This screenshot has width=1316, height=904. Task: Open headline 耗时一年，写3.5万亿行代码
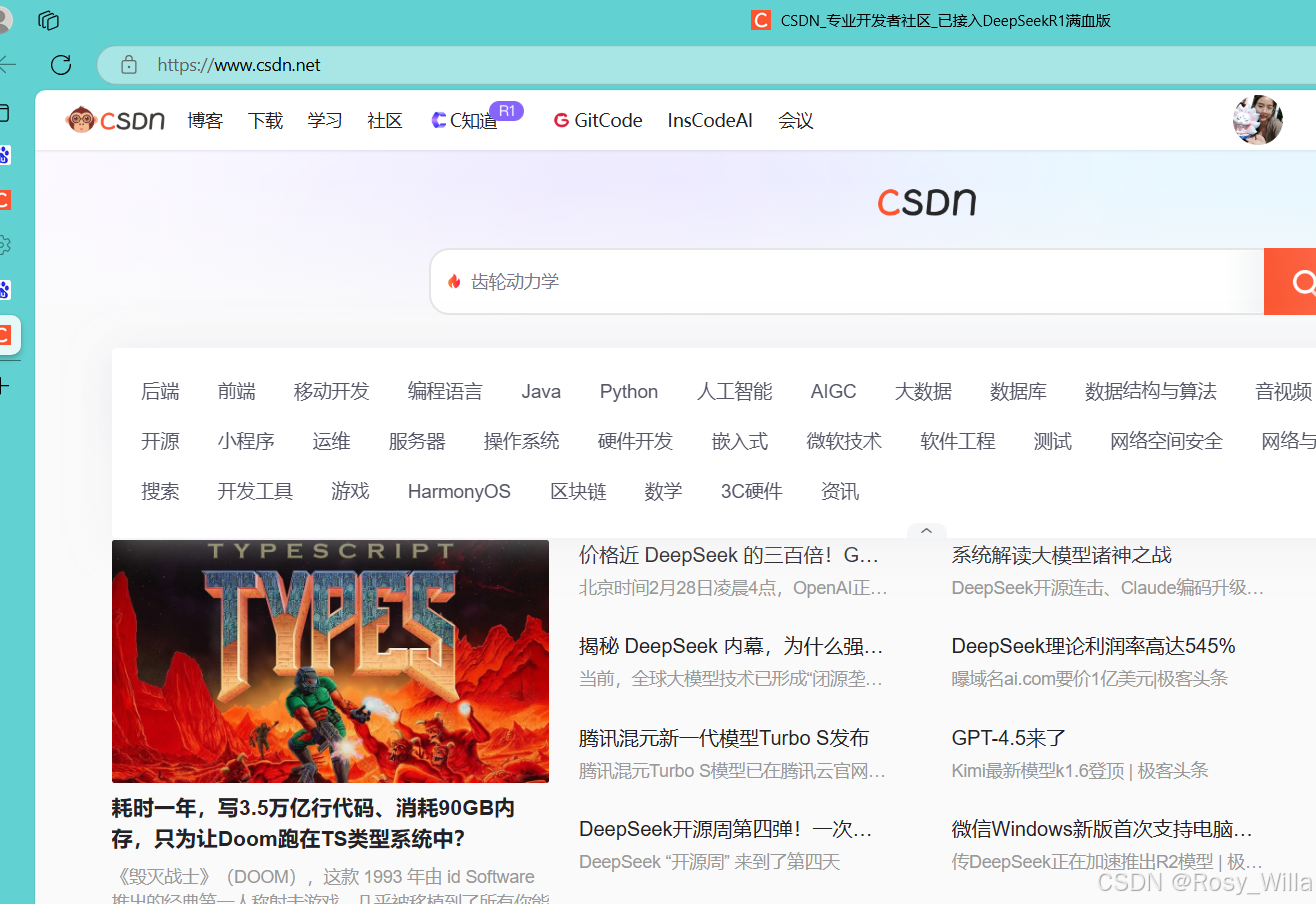pyautogui.click(x=313, y=823)
